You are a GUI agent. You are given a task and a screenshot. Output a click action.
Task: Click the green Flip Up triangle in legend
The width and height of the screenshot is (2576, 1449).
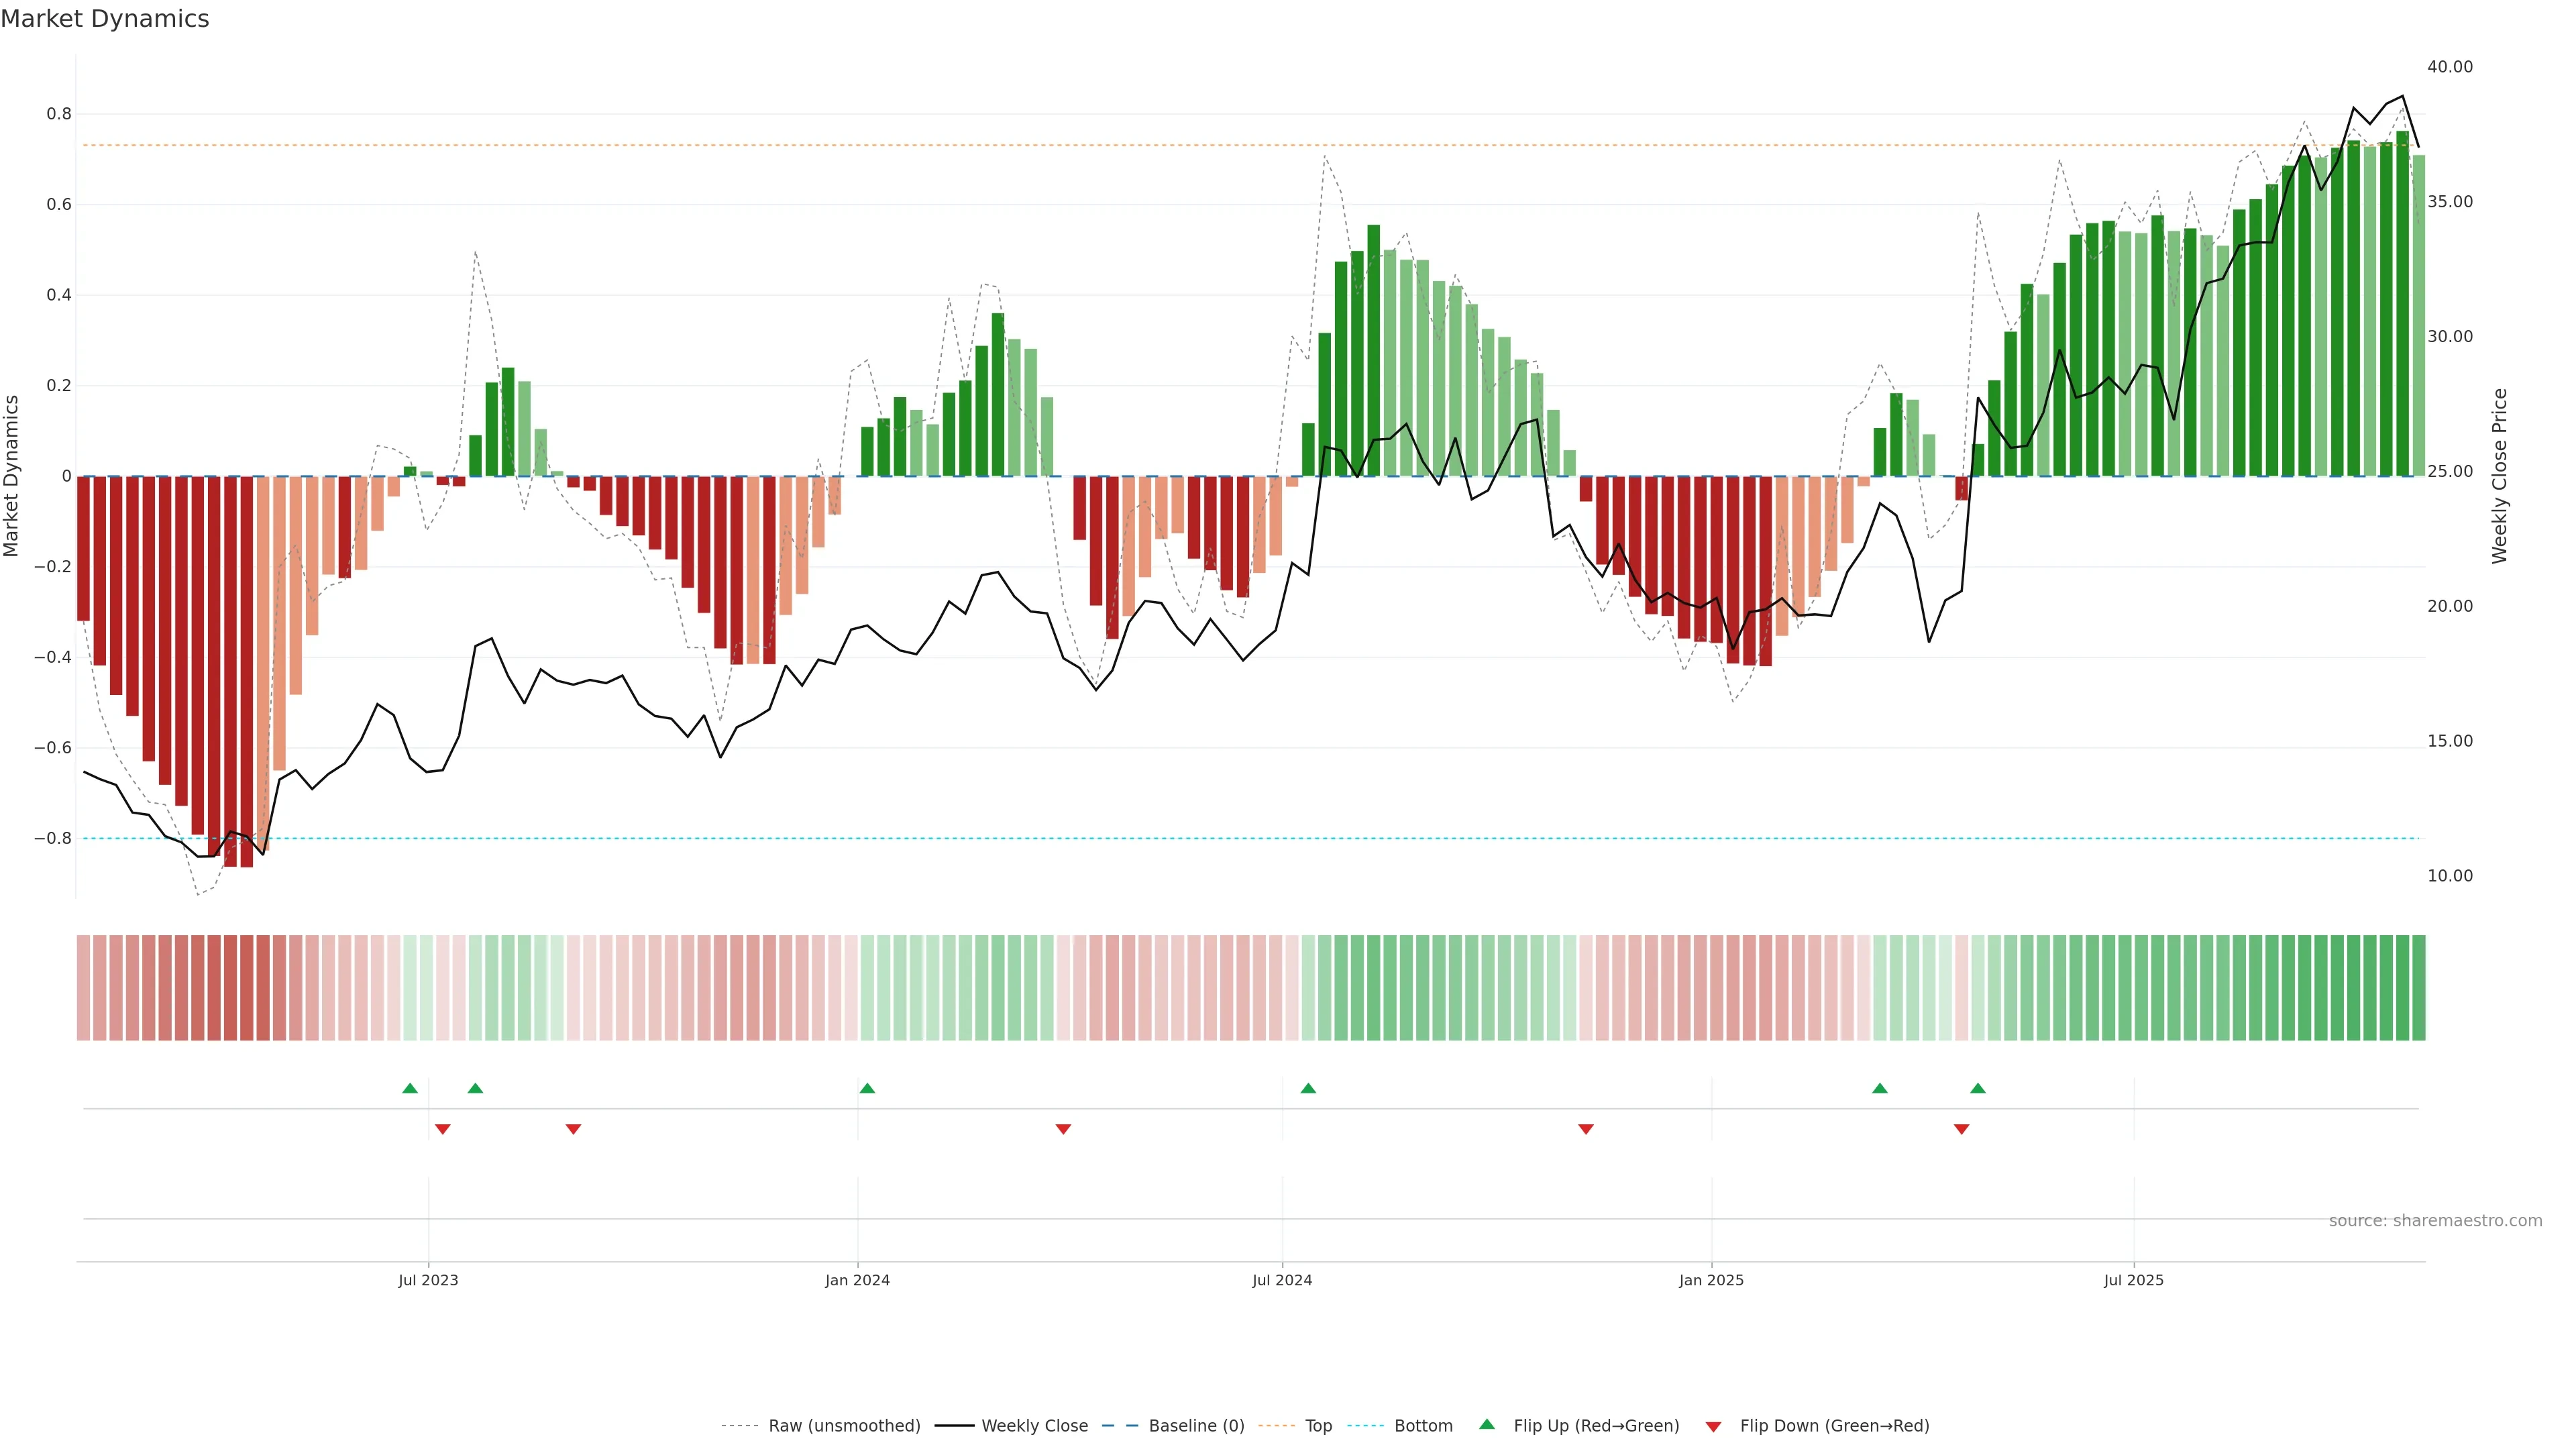(1487, 1424)
